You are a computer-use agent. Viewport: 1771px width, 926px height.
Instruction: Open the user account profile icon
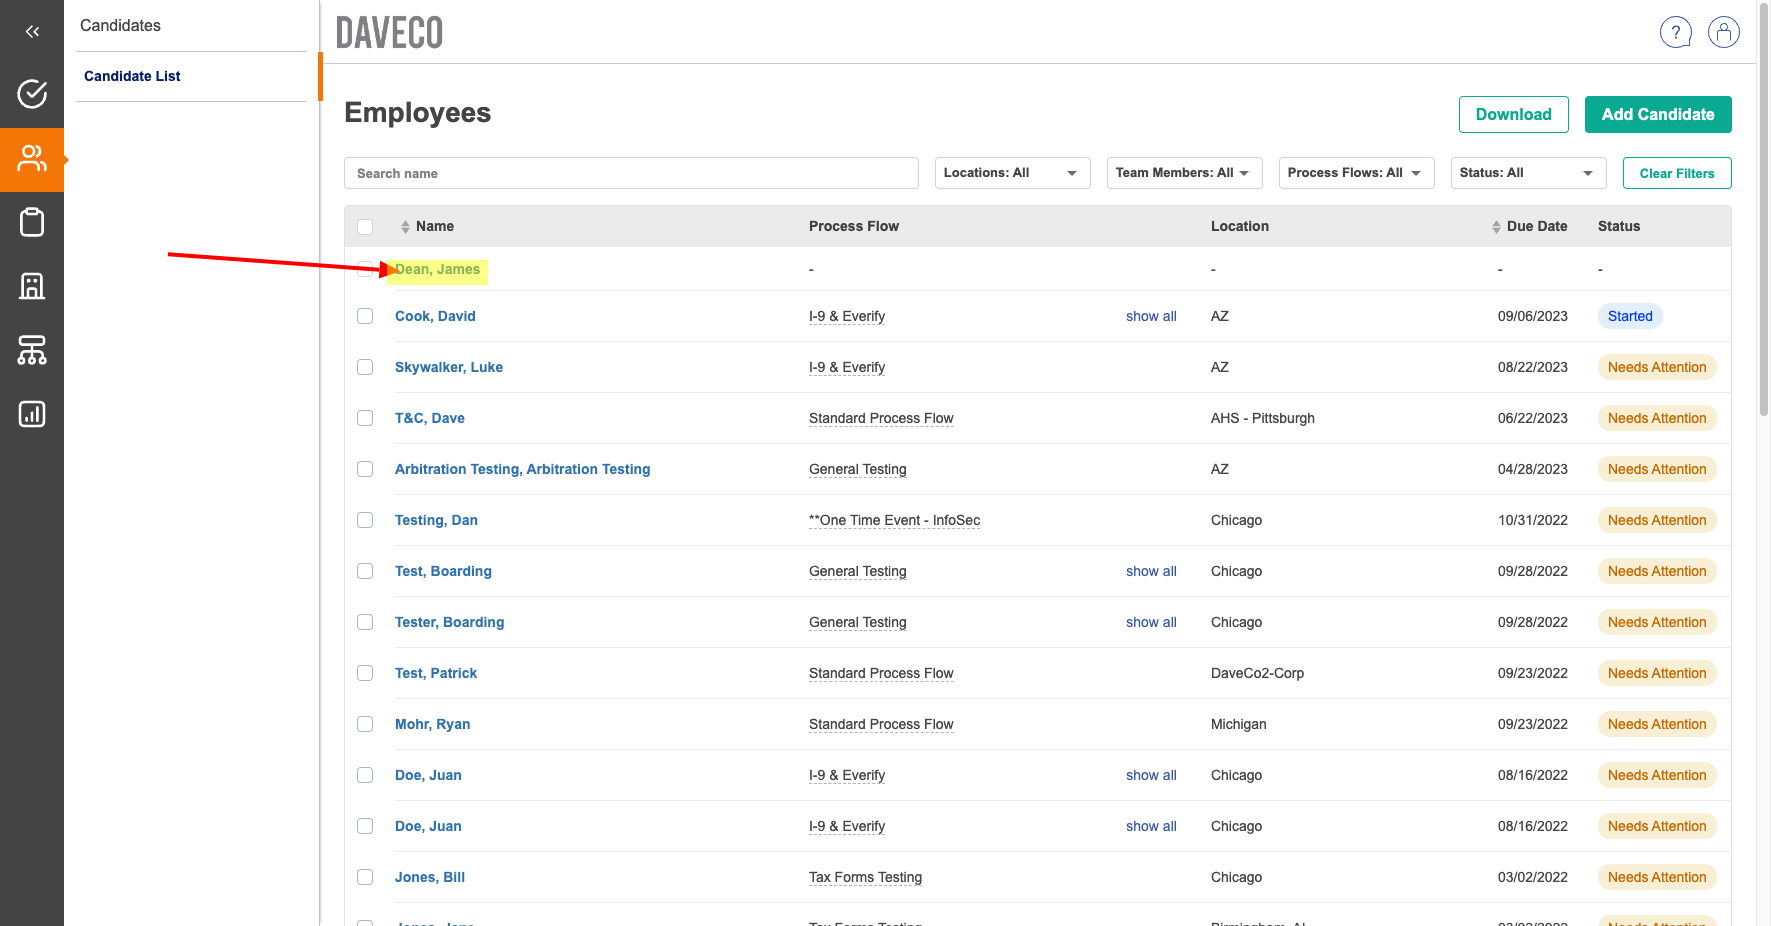pos(1723,32)
